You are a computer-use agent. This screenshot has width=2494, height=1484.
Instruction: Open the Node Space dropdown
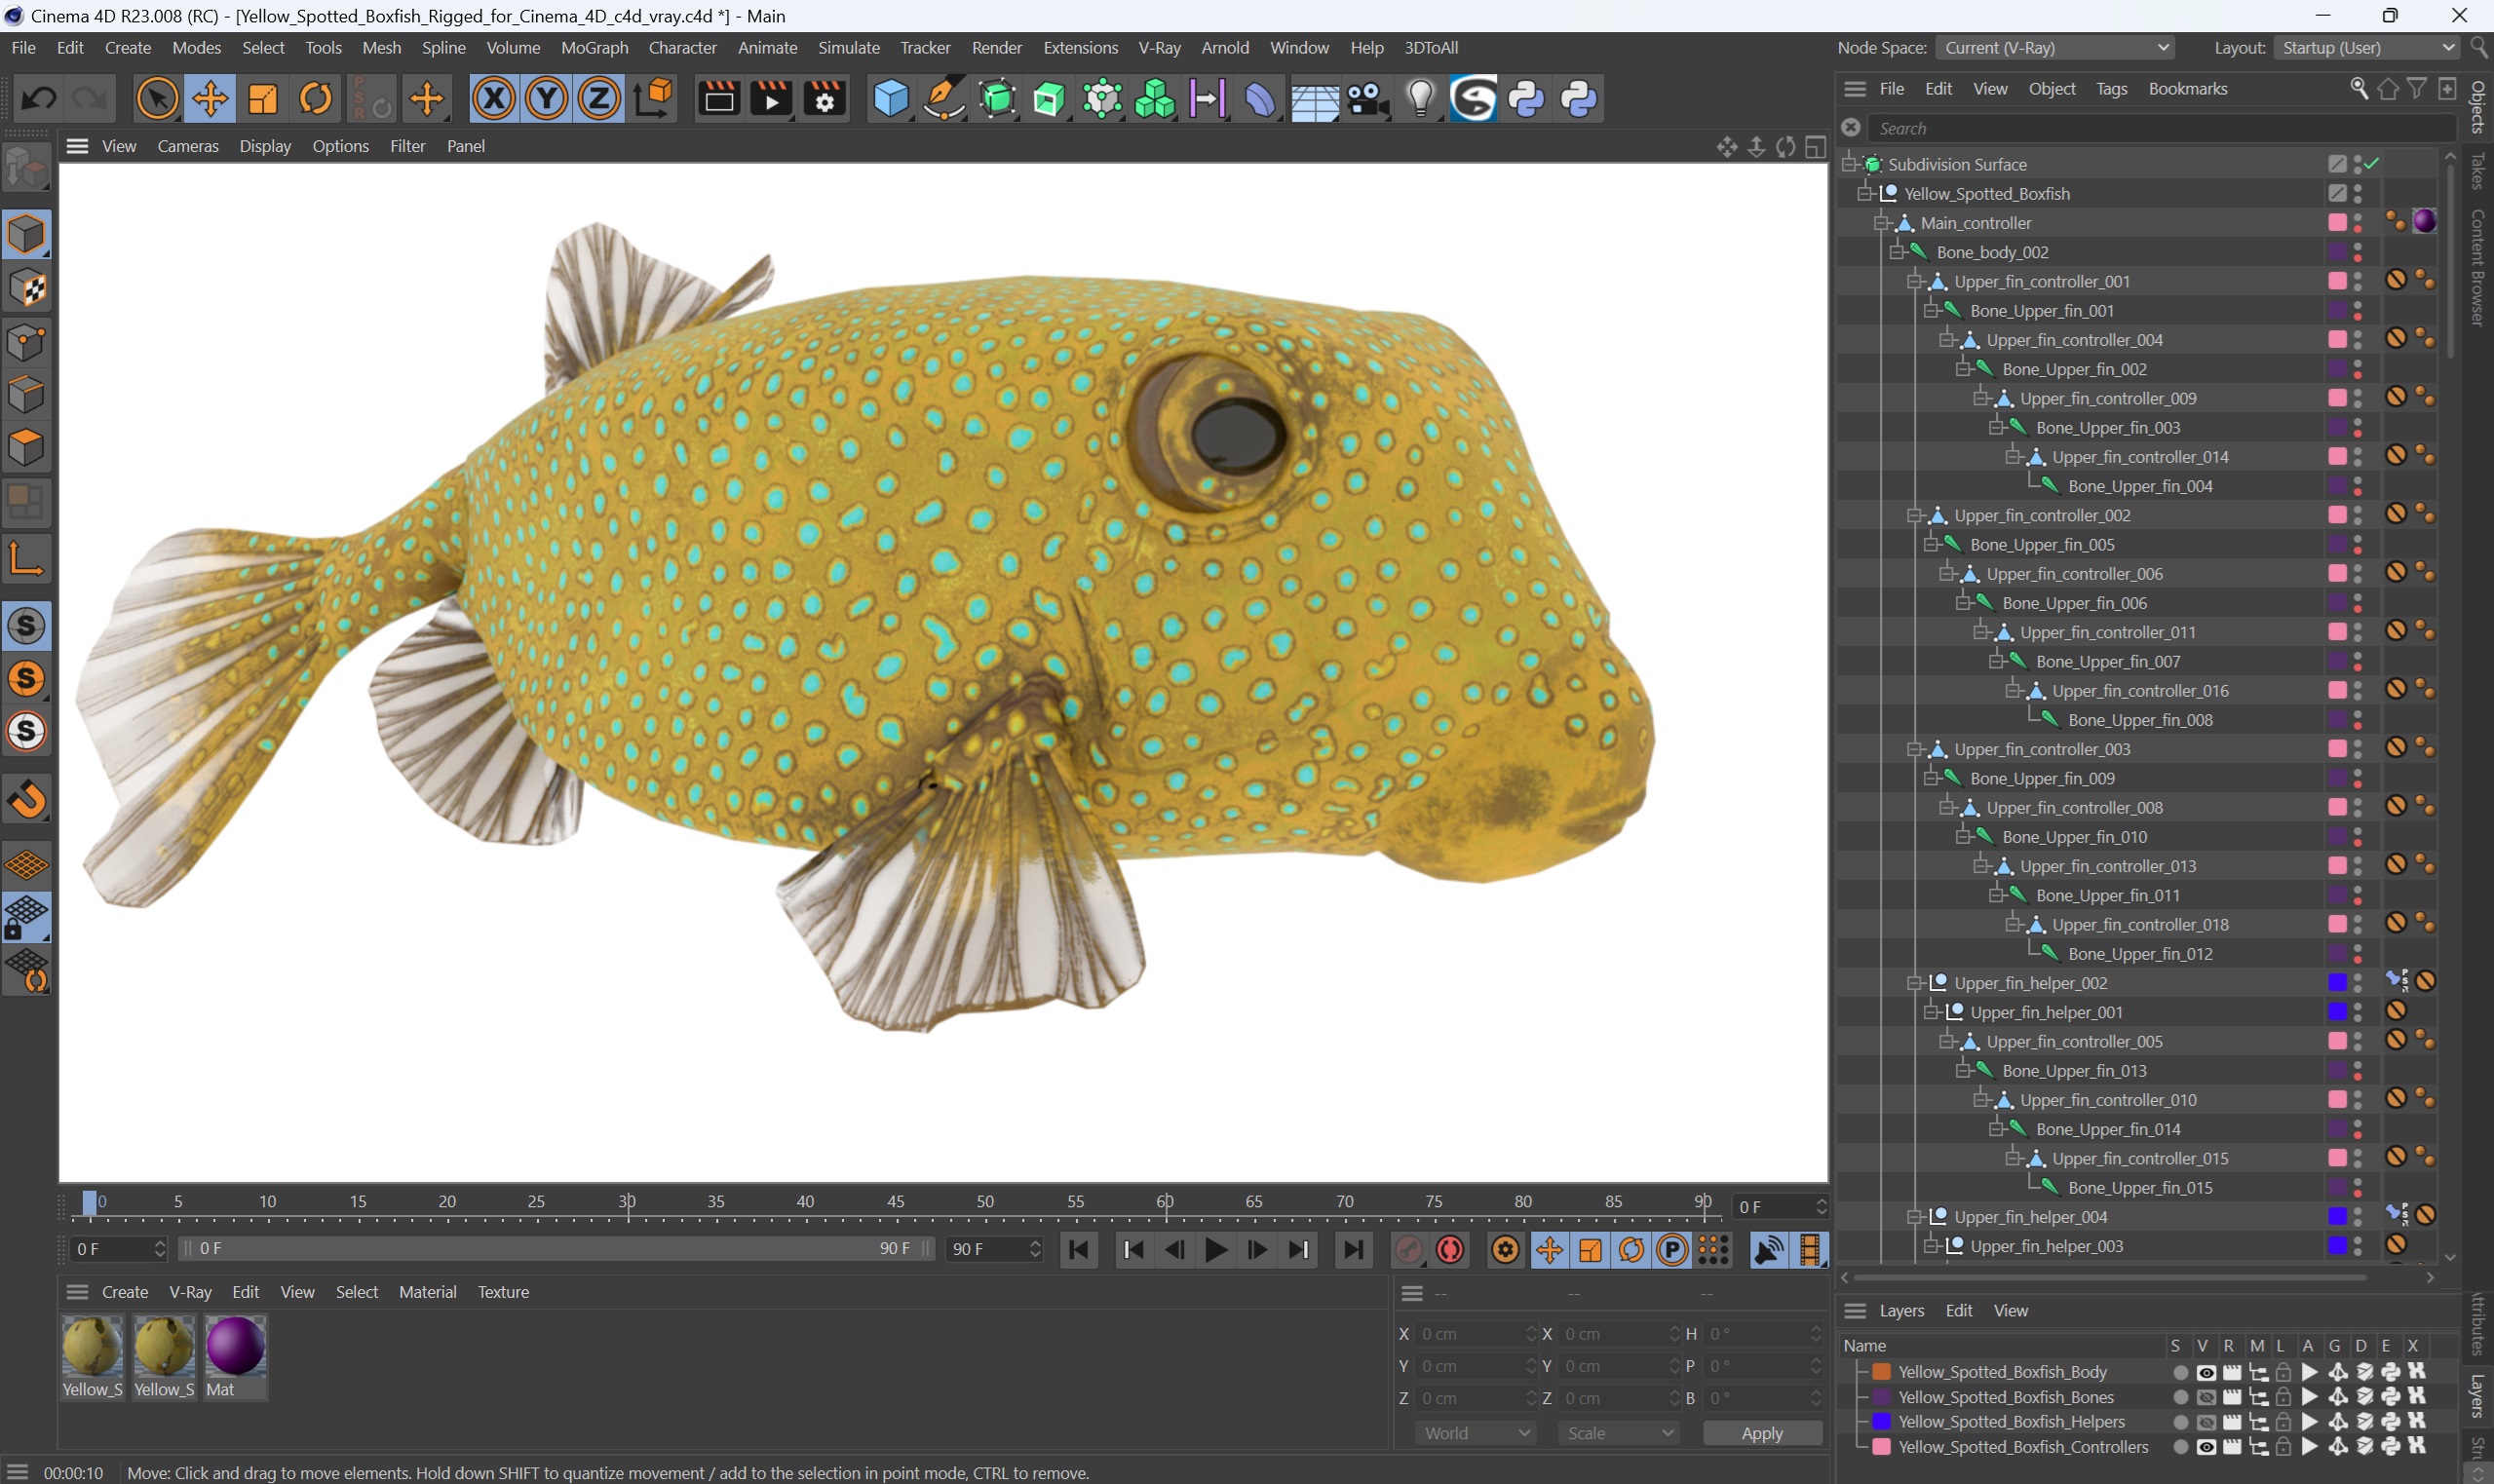point(2055,47)
